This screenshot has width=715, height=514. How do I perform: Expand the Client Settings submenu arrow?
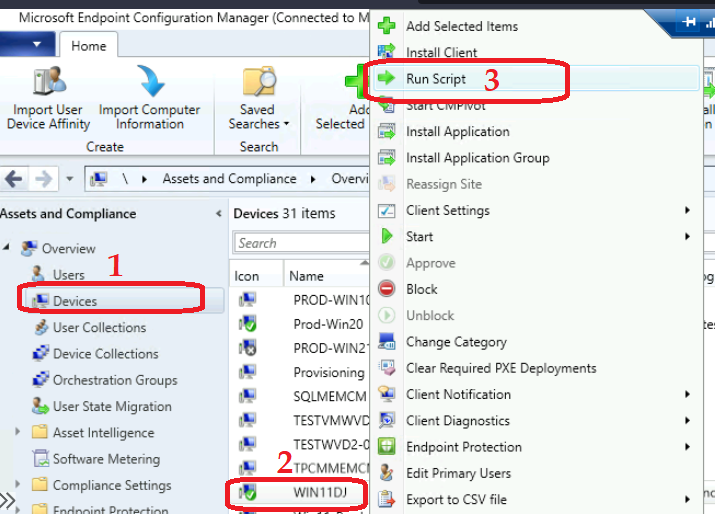pos(688,210)
